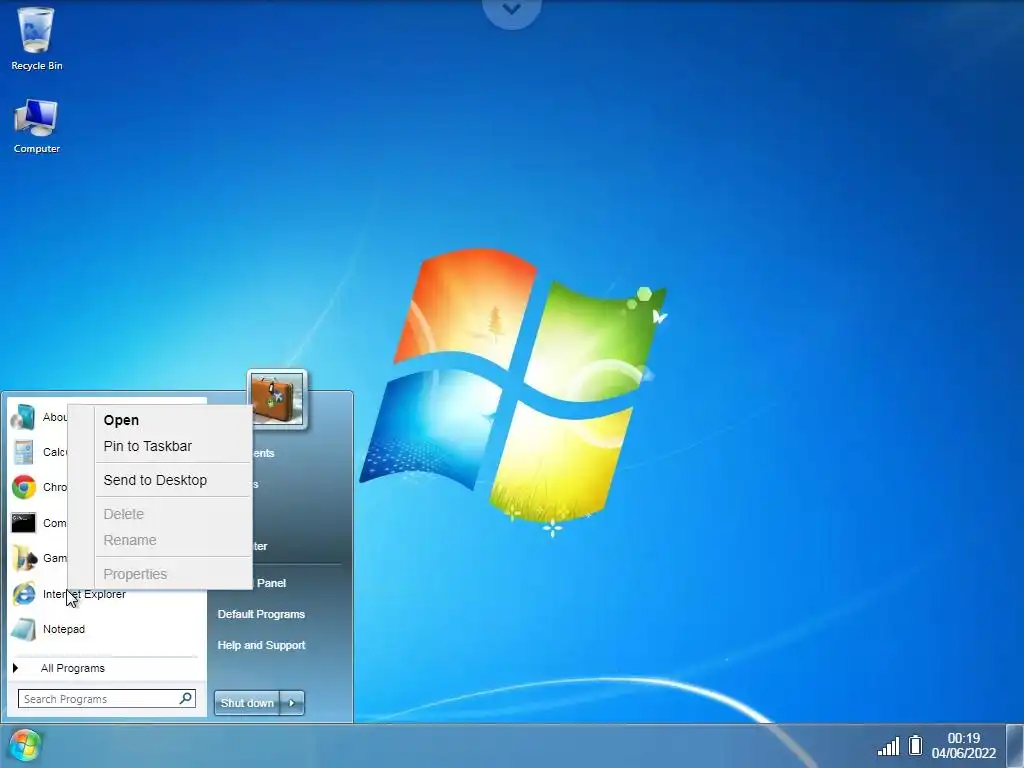Open Default Programs link
Image resolution: width=1024 pixels, height=768 pixels.
[x=261, y=614]
